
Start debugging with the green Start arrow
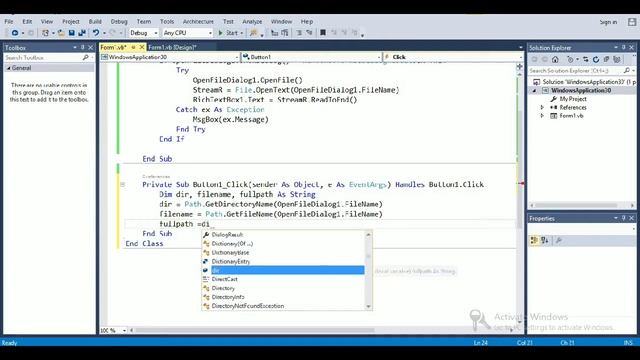click(x=220, y=33)
